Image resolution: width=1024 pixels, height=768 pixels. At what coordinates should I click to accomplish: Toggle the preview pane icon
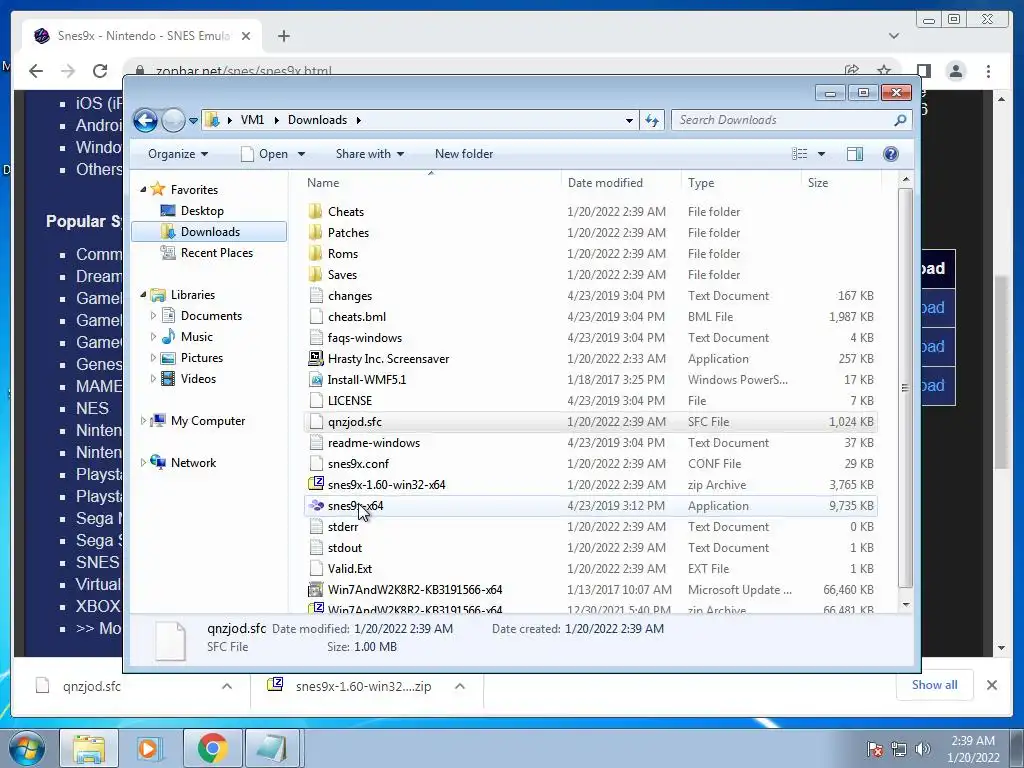click(x=855, y=154)
